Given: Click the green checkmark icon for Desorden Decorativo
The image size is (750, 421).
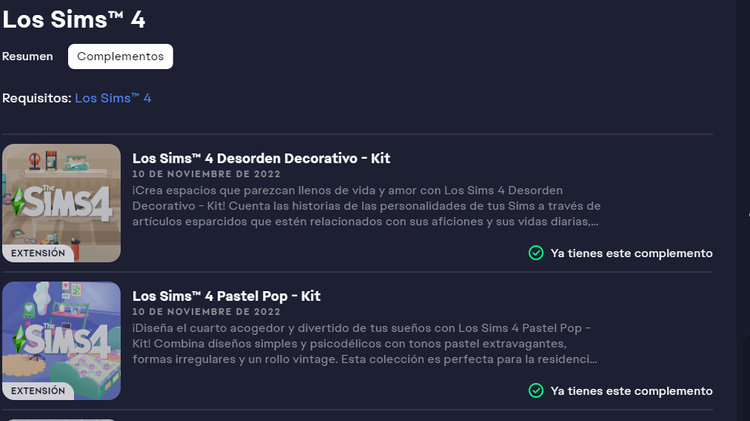Looking at the screenshot, I should (x=536, y=253).
